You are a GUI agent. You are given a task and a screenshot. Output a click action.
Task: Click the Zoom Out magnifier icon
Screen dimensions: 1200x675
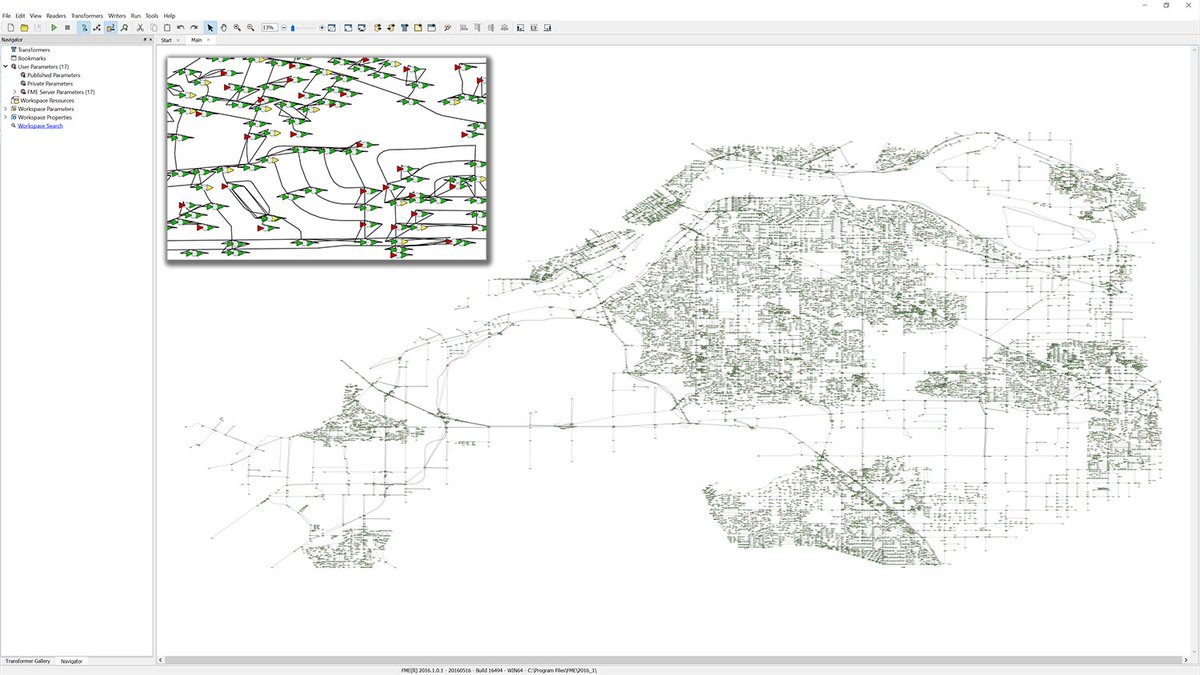[x=251, y=27]
